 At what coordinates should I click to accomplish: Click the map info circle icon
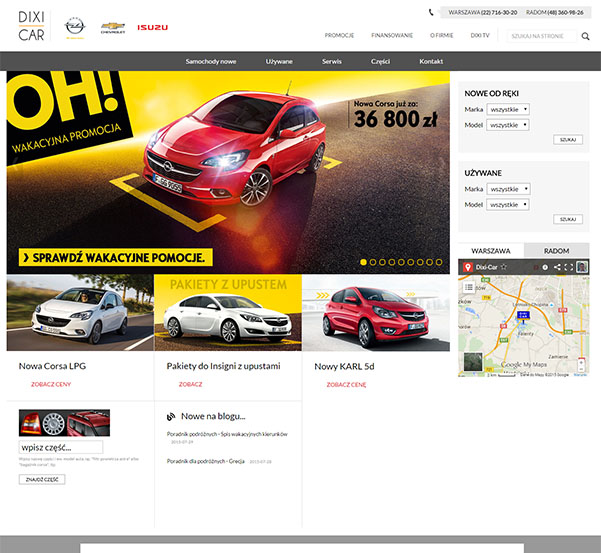[545, 267]
